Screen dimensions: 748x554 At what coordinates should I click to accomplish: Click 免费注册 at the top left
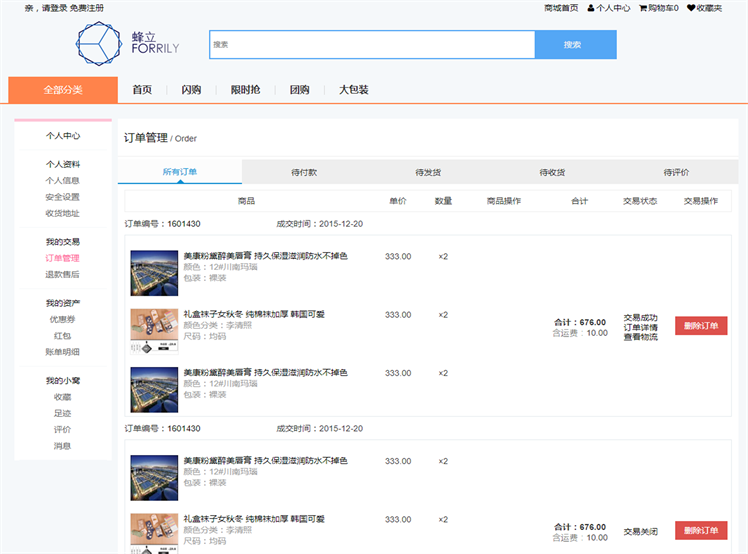[85, 8]
